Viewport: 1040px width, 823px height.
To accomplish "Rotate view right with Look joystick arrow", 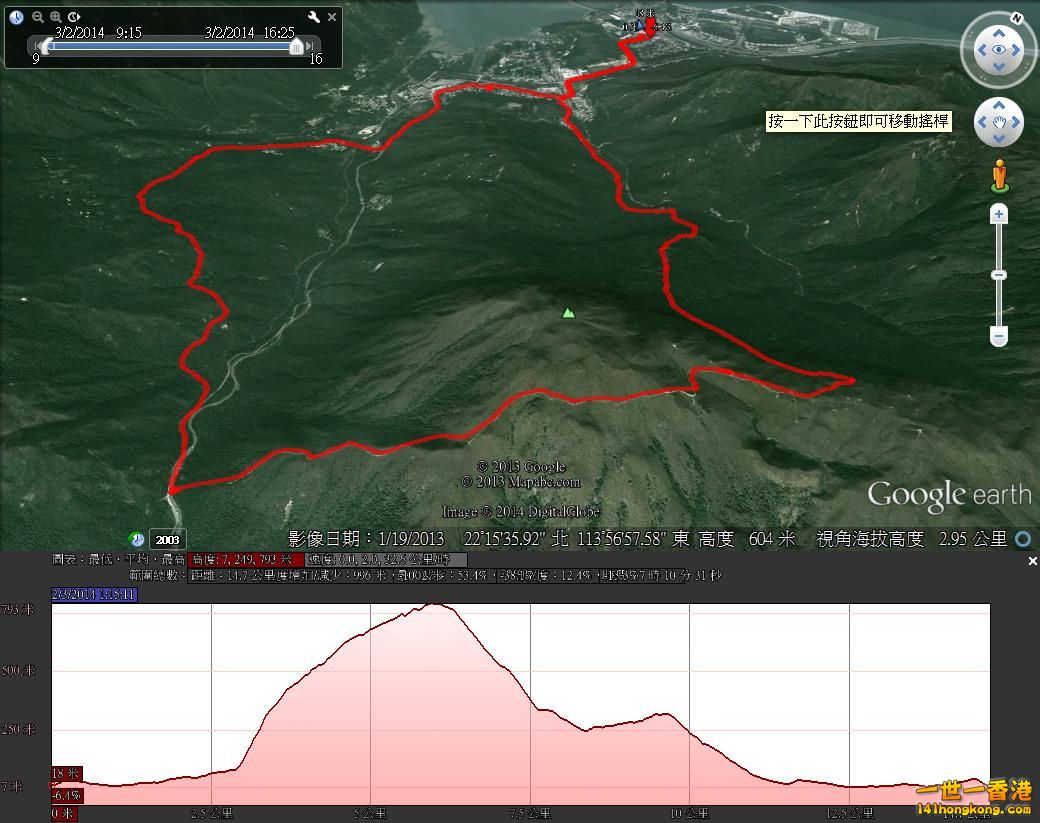I will pos(1017,49).
